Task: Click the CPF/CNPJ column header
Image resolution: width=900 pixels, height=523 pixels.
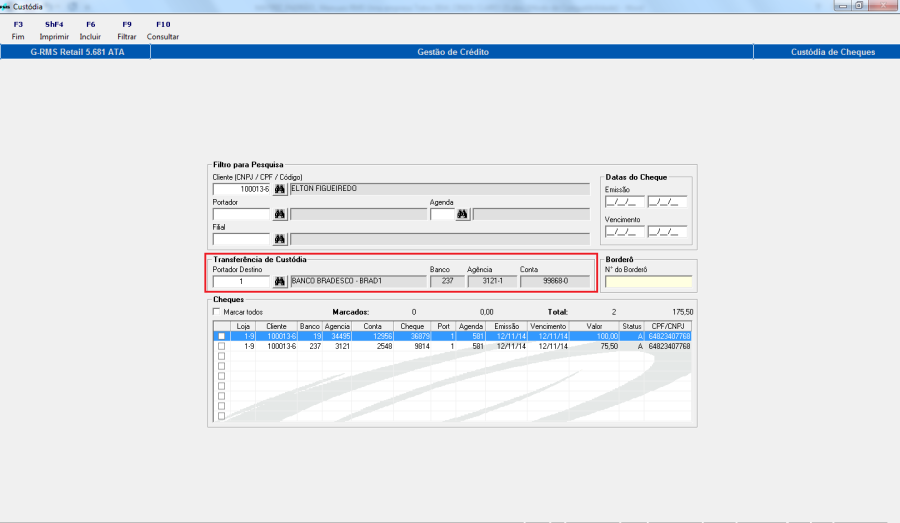Action: point(668,326)
